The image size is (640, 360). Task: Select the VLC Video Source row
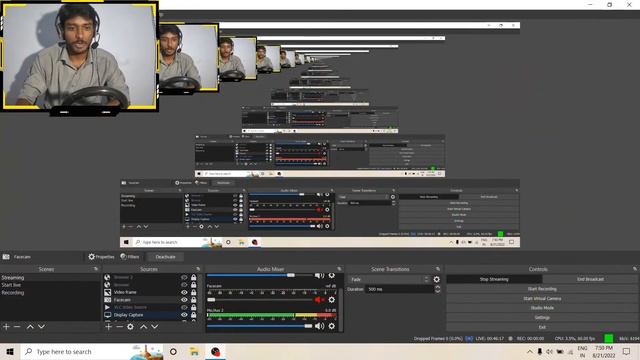coord(151,307)
